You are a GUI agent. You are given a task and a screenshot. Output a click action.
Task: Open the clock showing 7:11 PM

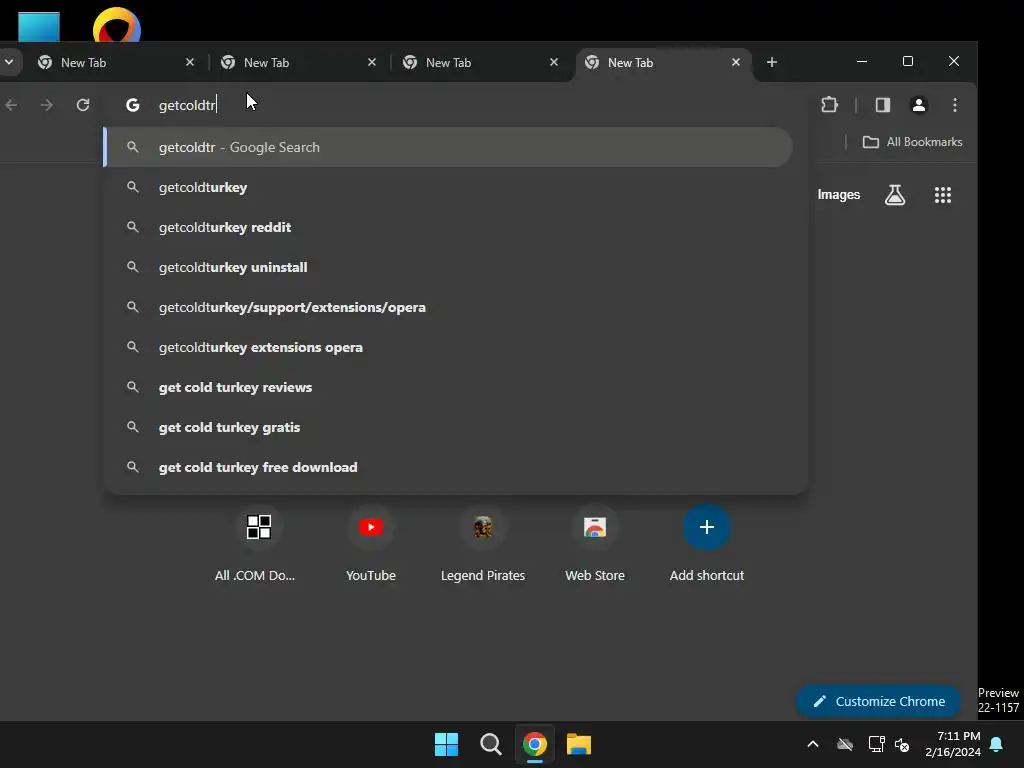[953, 744]
